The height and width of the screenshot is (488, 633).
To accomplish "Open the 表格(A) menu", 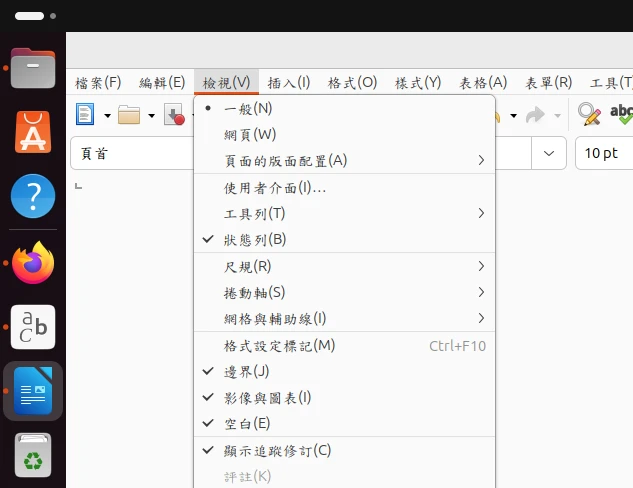I will click(x=483, y=83).
